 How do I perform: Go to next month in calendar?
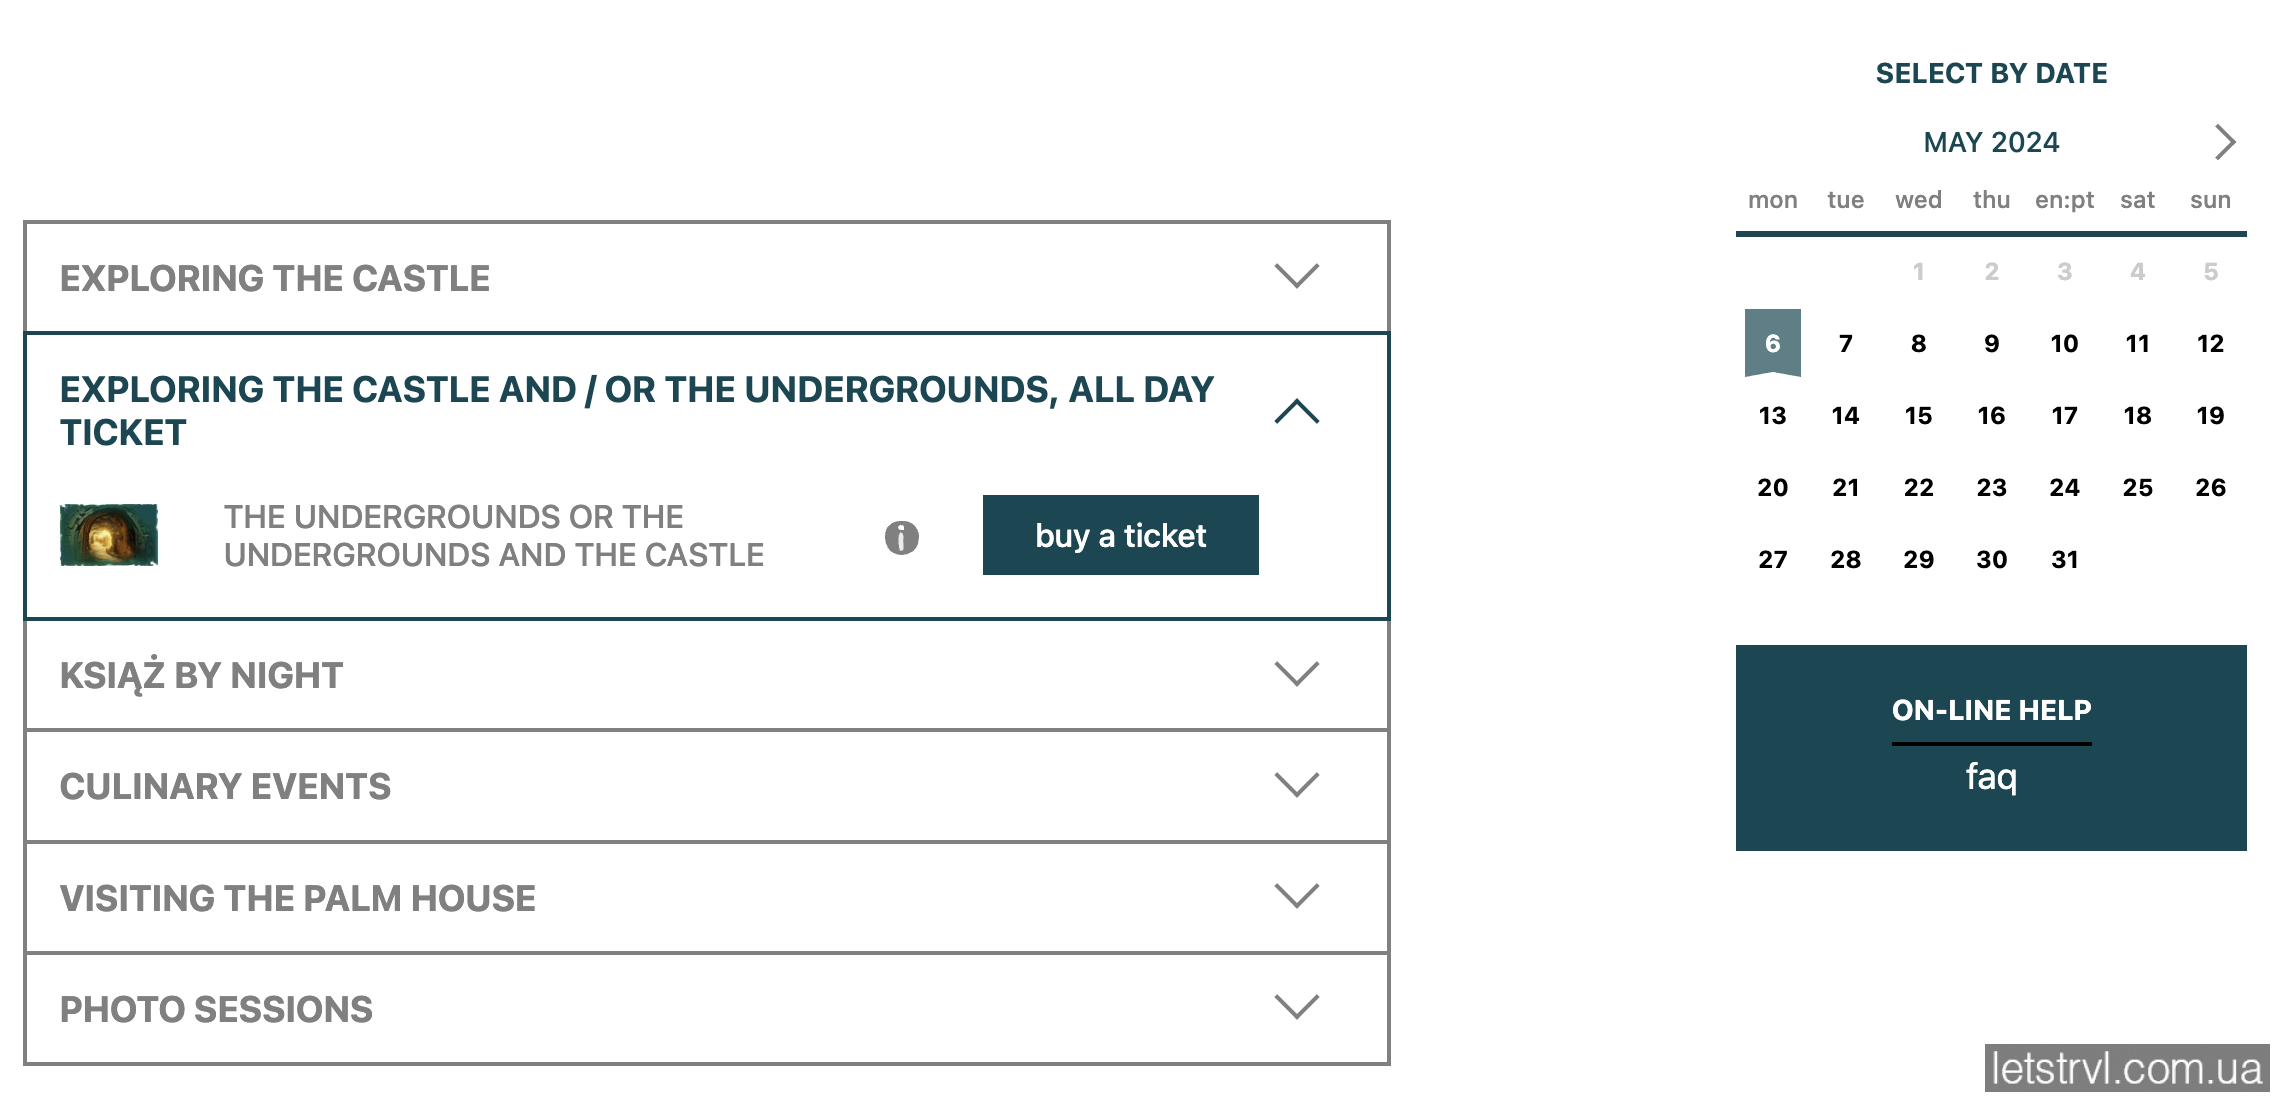pos(2224,142)
